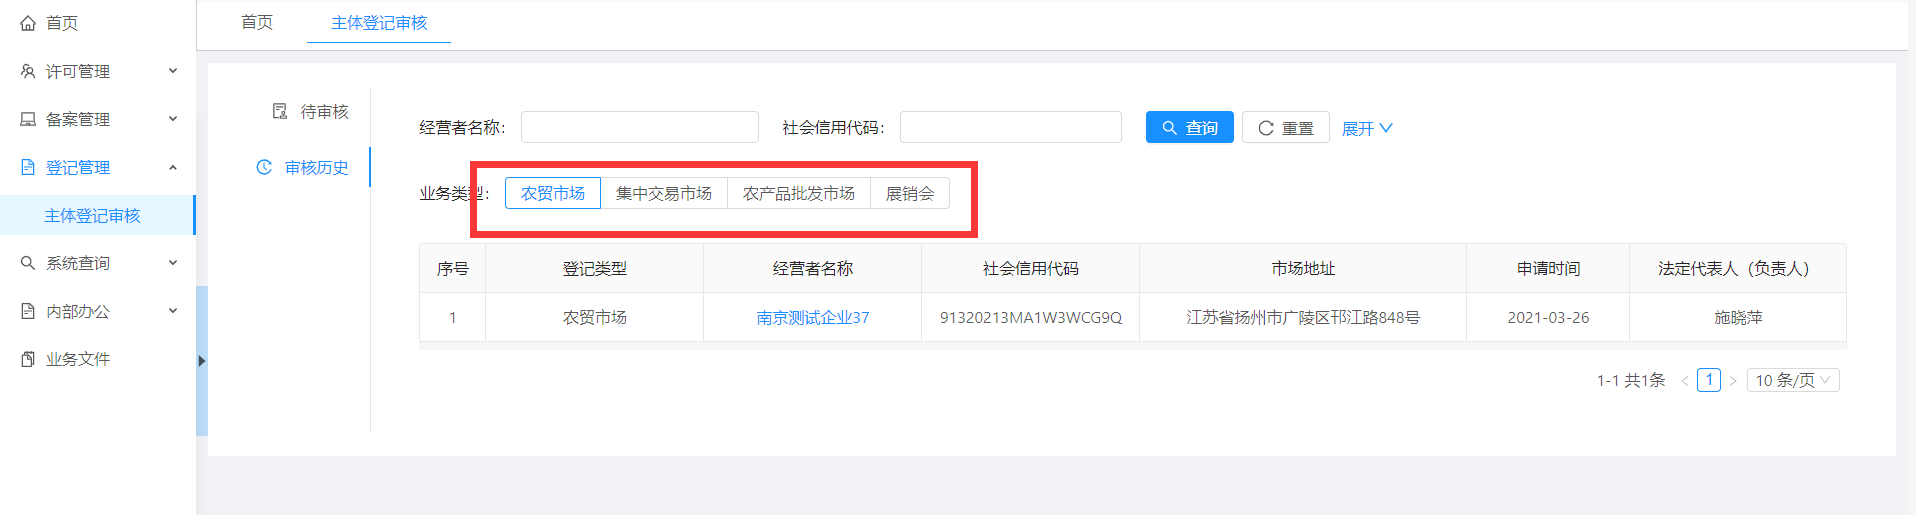Select 展销会 business type
1916x515 pixels.
point(909,193)
